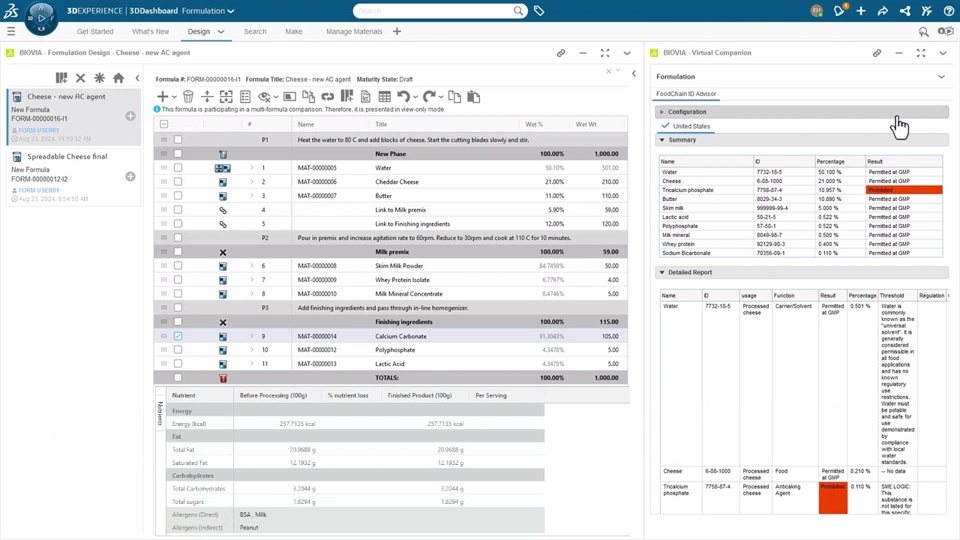The image size is (960, 540).
Task: Switch to the Search tab
Action: [255, 31]
